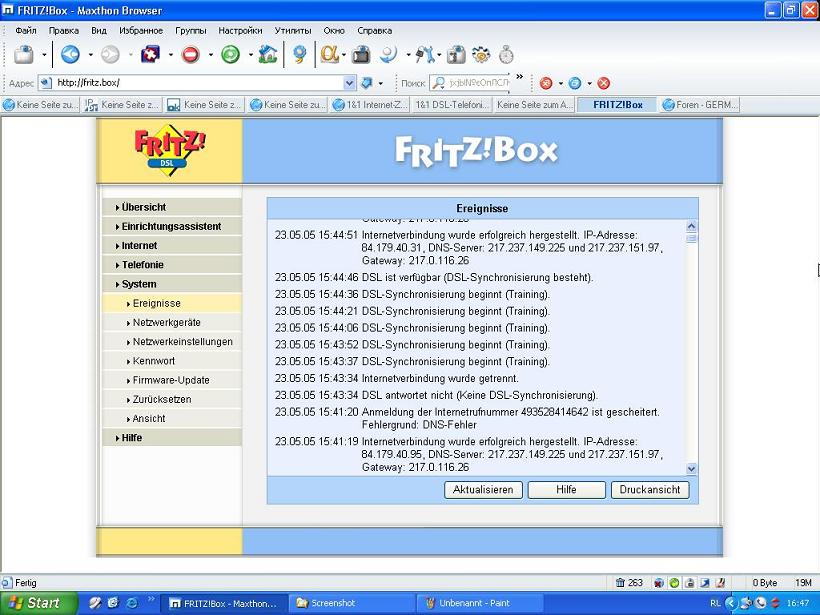Click the blue swirl toolbar icon

point(389,54)
